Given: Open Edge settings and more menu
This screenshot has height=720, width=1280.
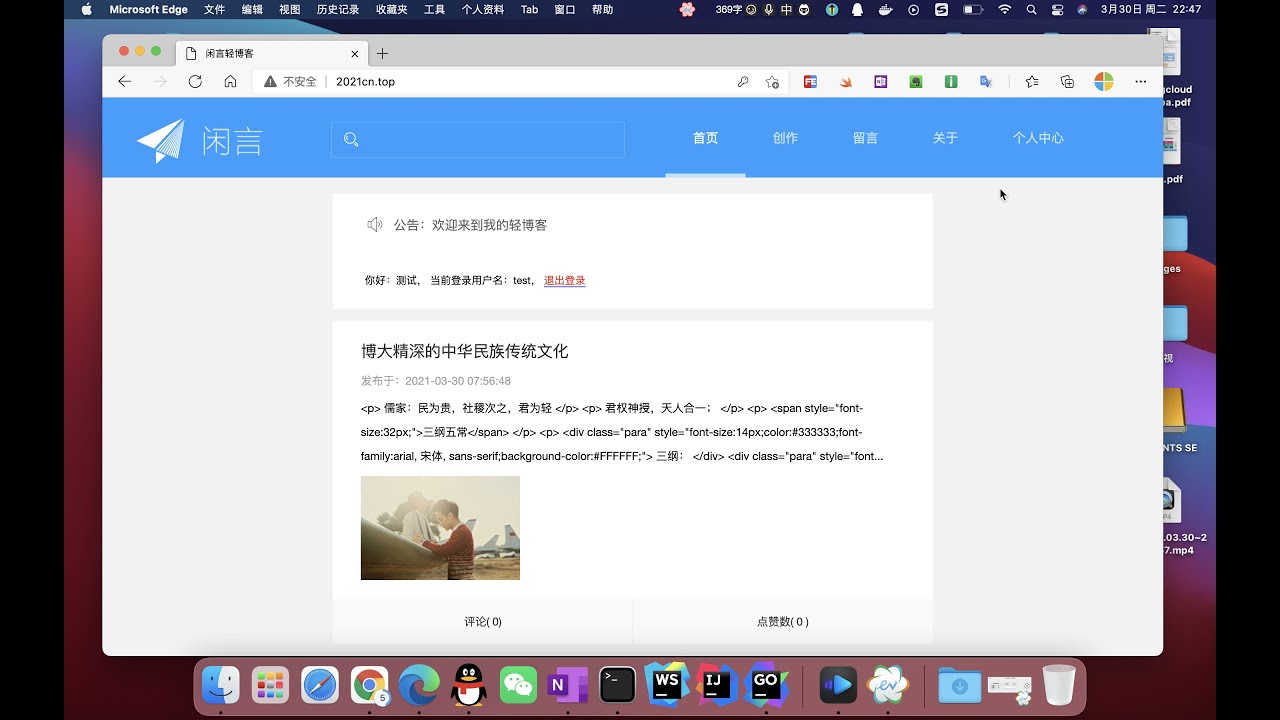Looking at the screenshot, I should click(1140, 82).
